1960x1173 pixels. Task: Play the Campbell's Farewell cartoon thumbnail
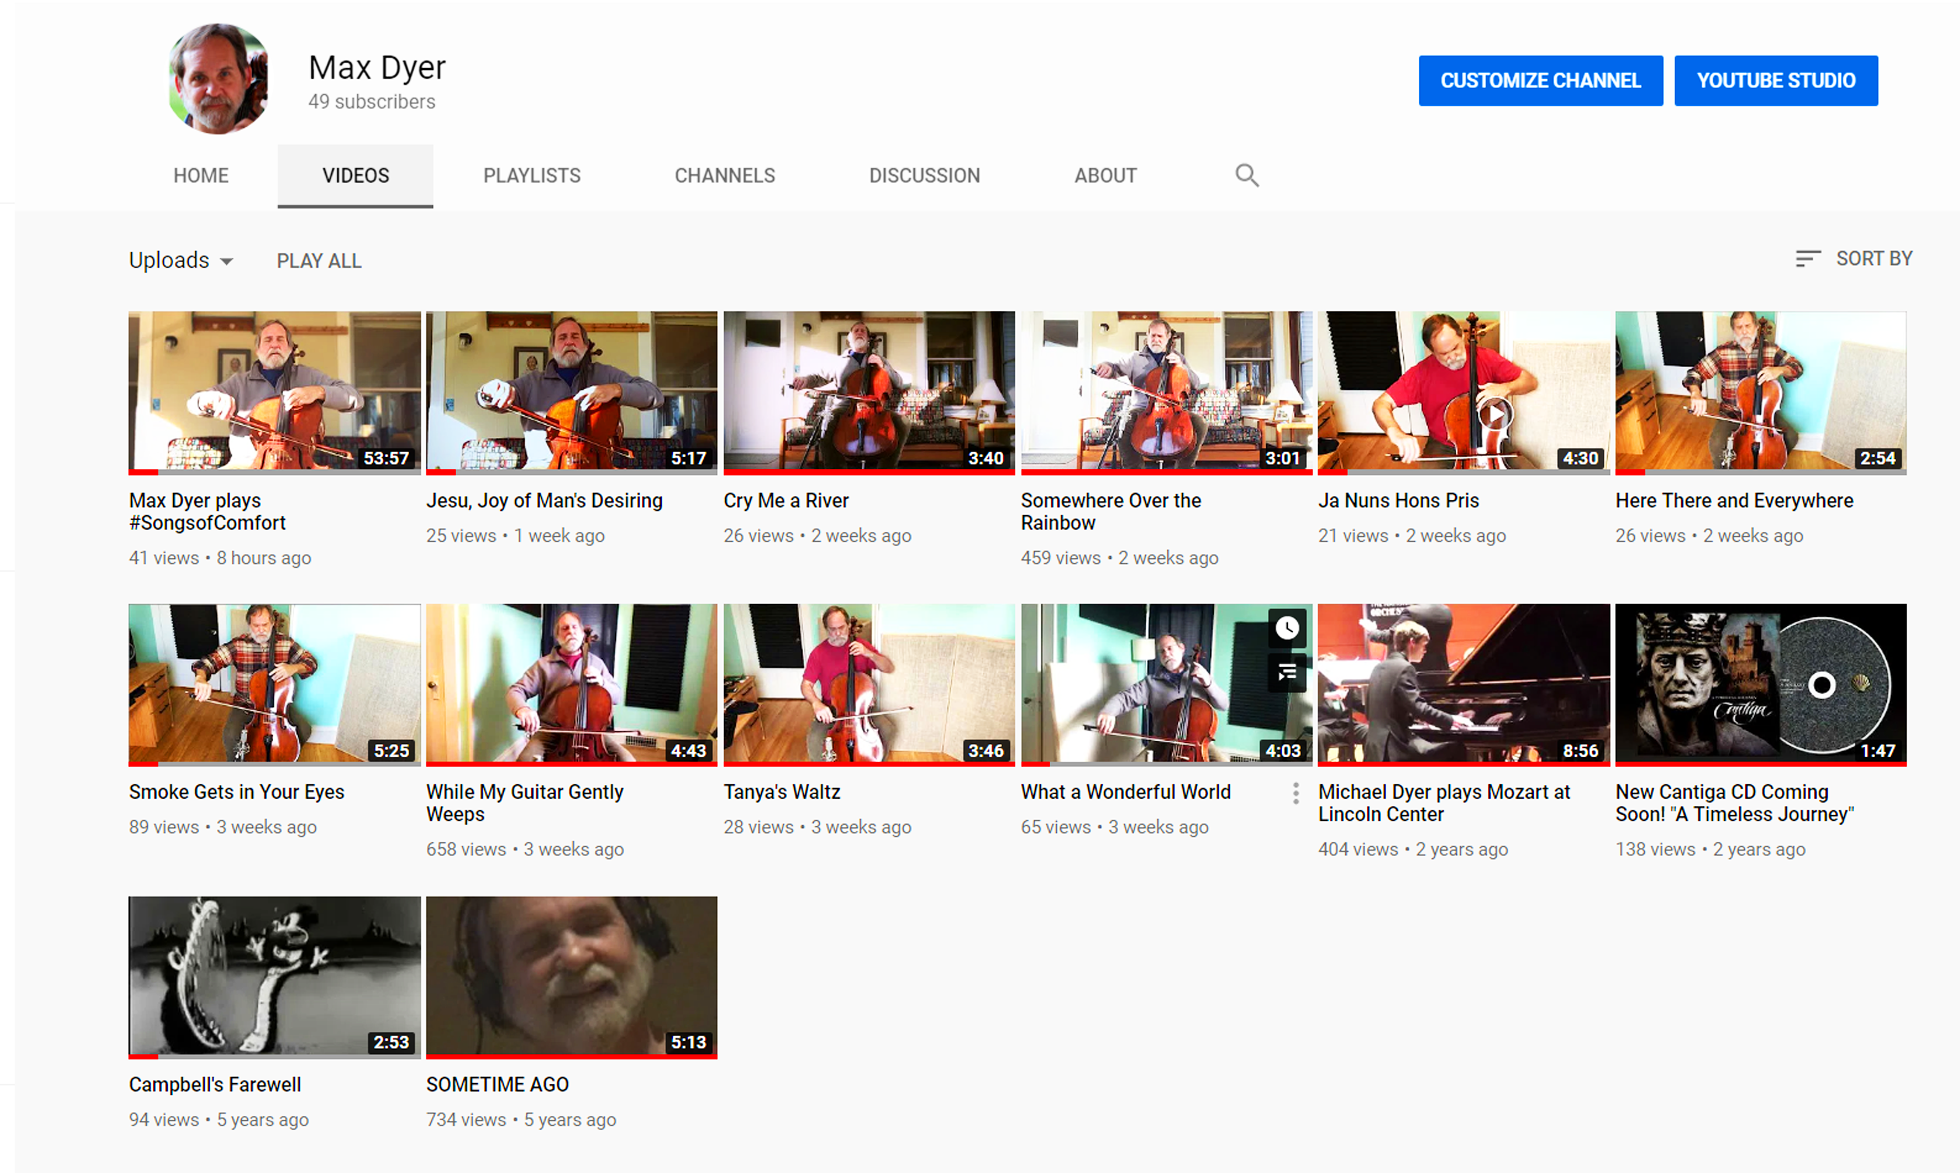click(274, 976)
